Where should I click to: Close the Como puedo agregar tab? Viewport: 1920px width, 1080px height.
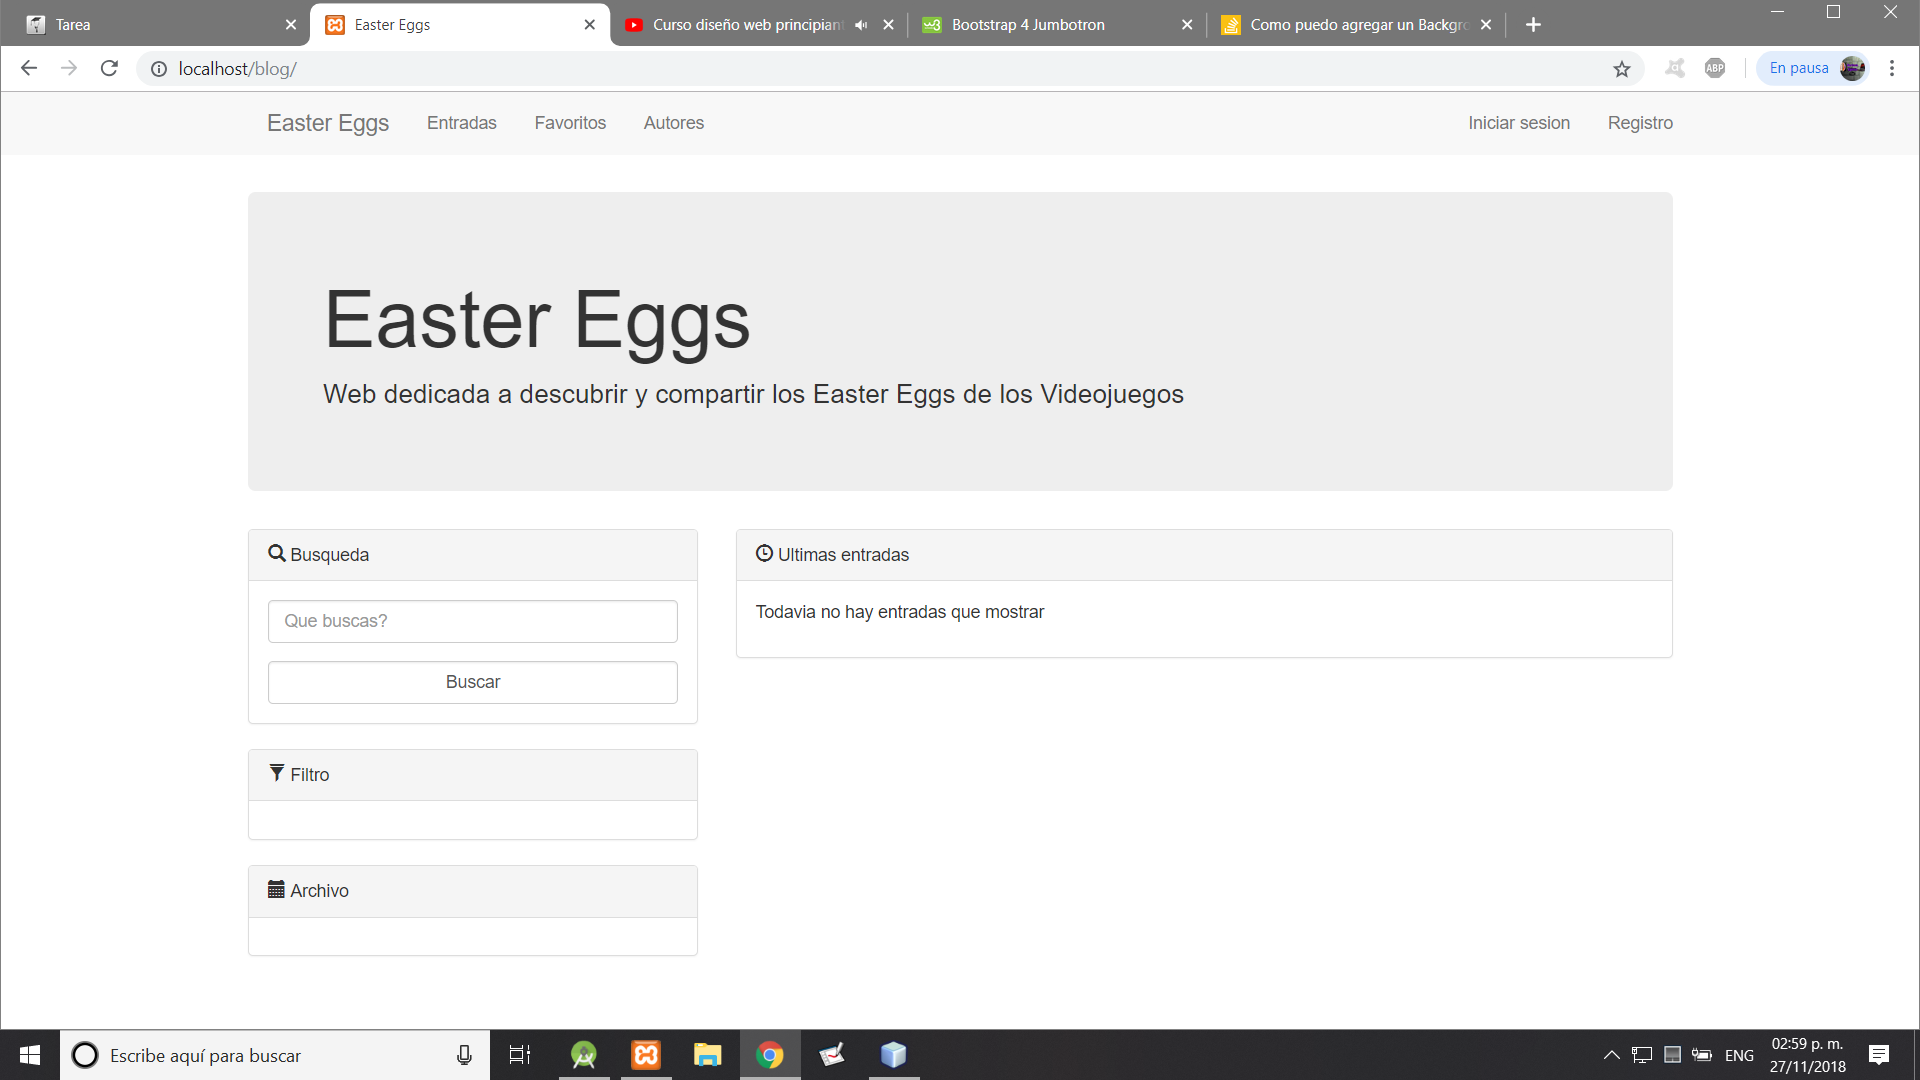point(1486,25)
